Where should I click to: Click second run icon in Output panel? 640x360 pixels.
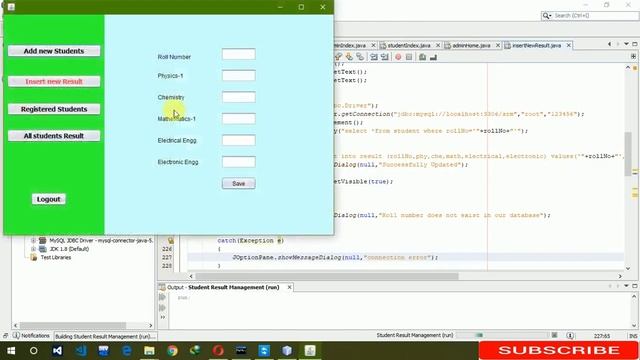click(x=162, y=307)
